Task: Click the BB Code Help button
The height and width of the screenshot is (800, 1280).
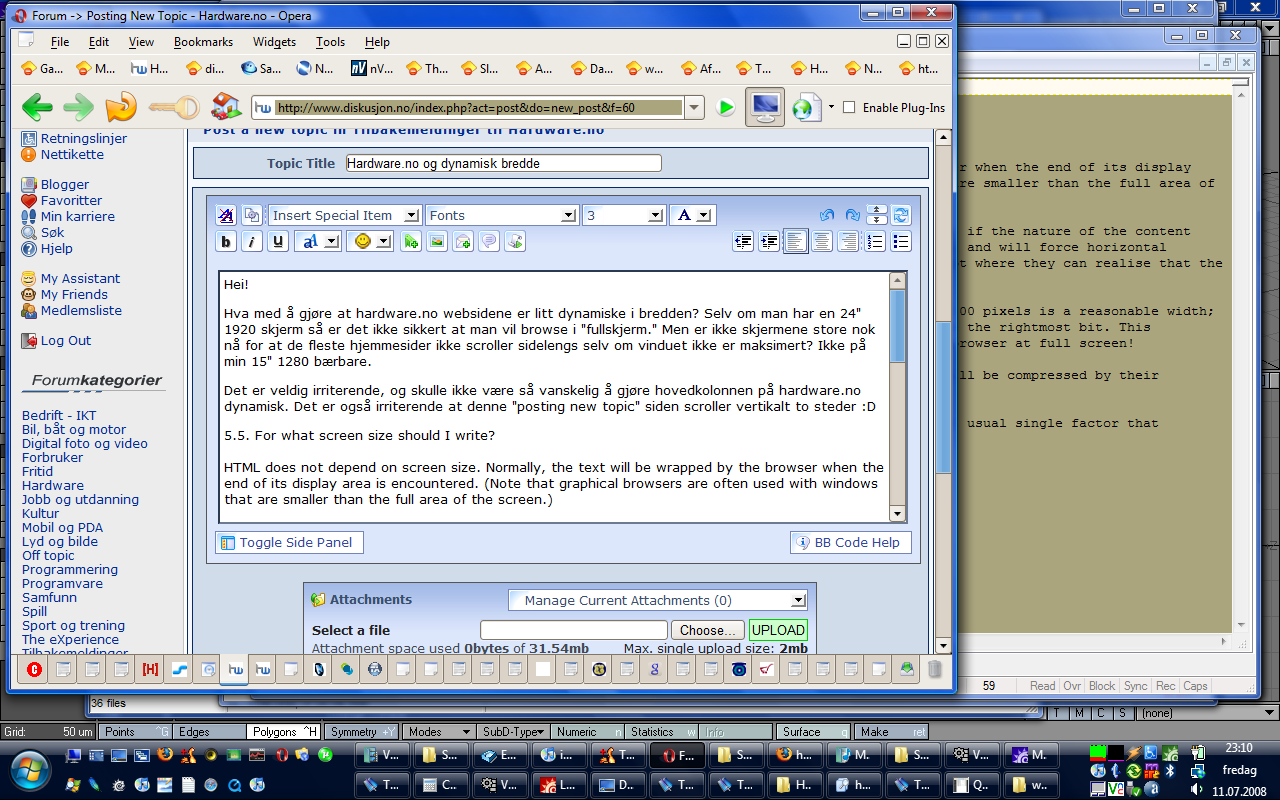Action: [850, 542]
